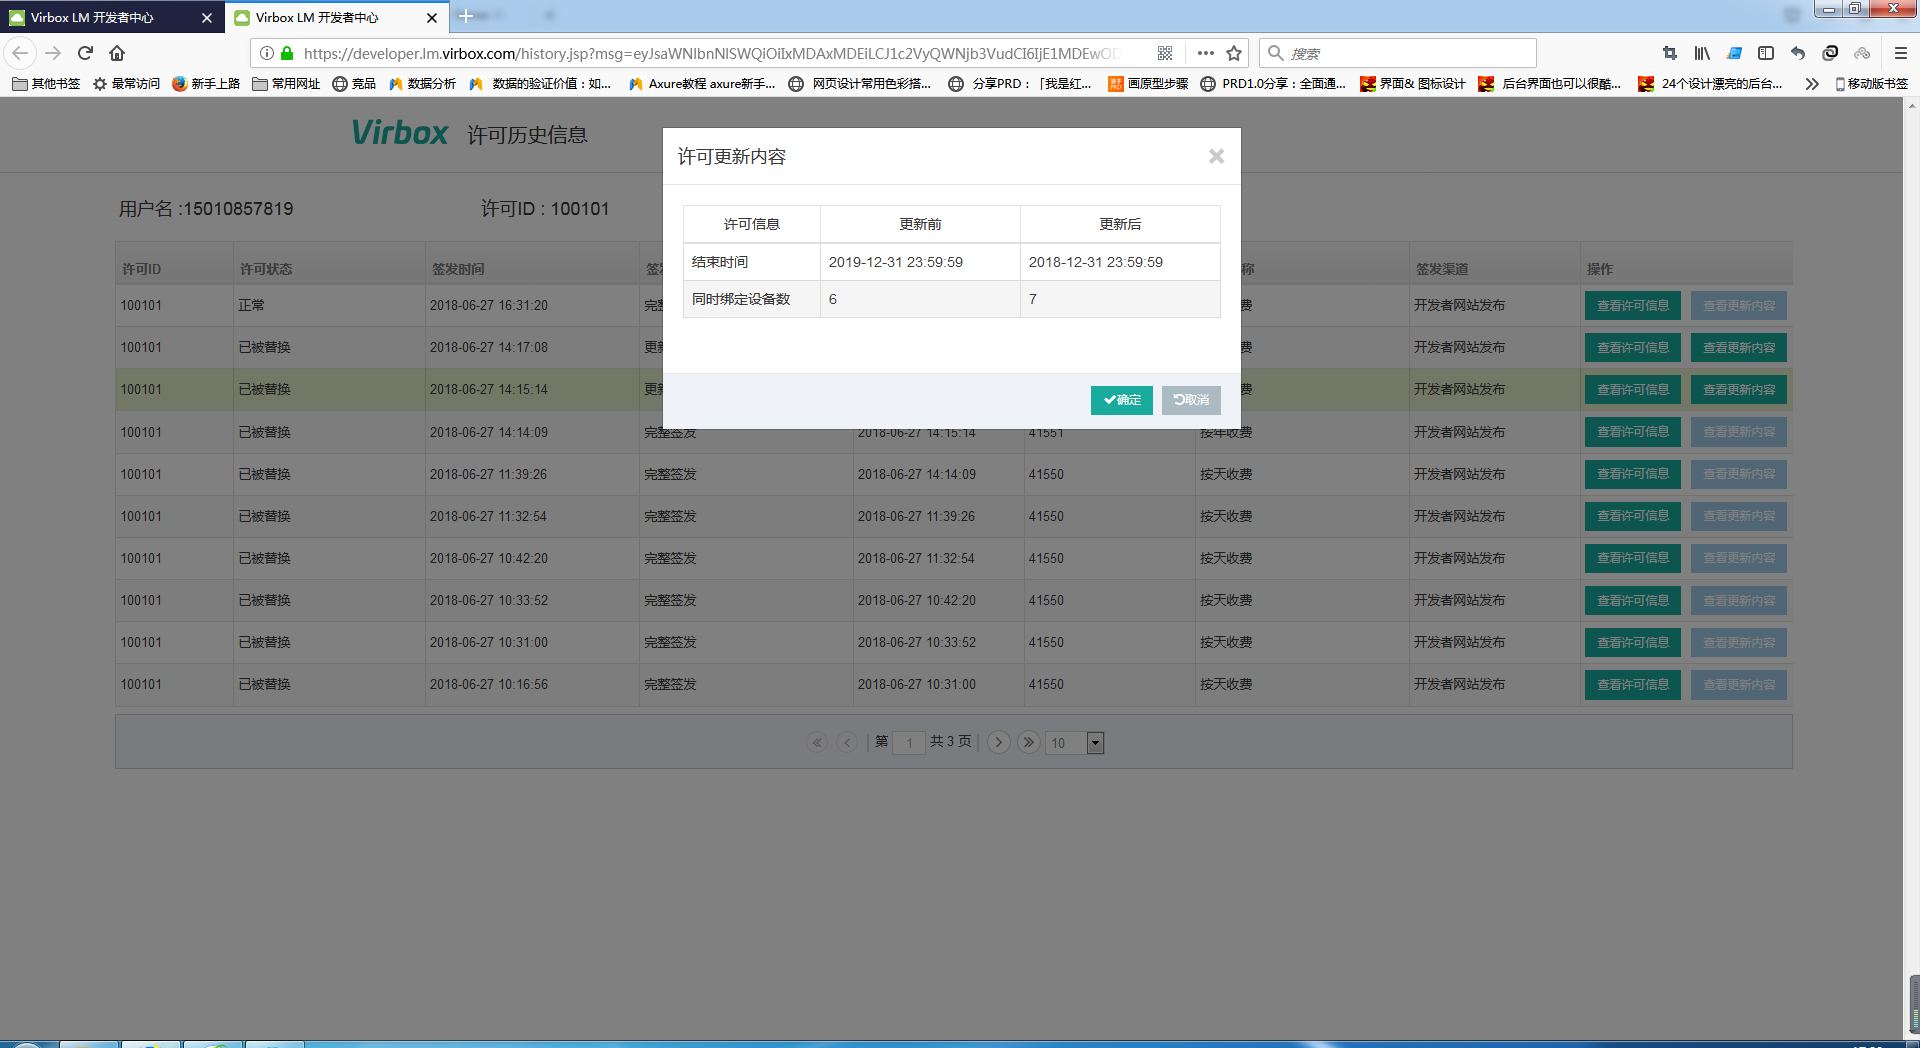
Task: Open the 最常访问 bookmark menu
Action: (x=127, y=84)
